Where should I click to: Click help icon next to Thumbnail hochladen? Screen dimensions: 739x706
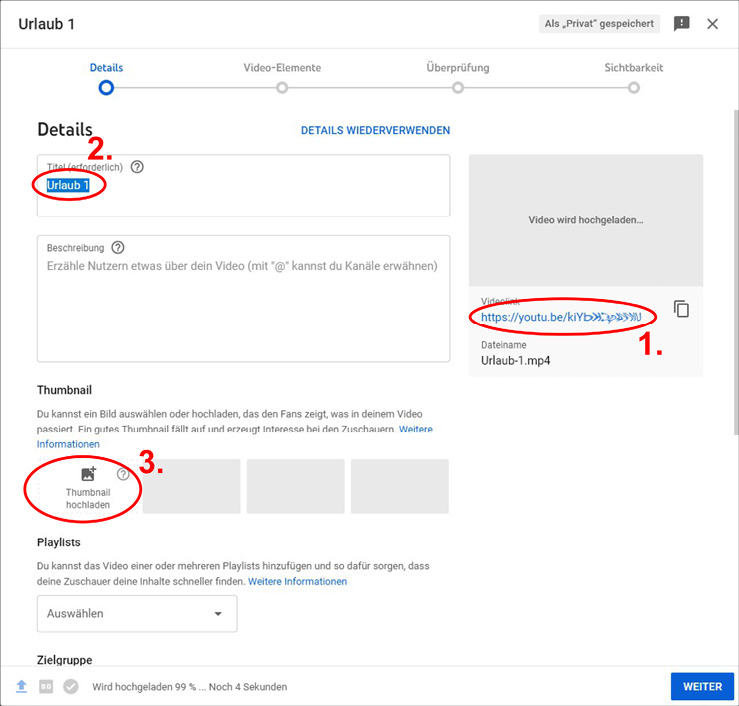click(x=123, y=474)
